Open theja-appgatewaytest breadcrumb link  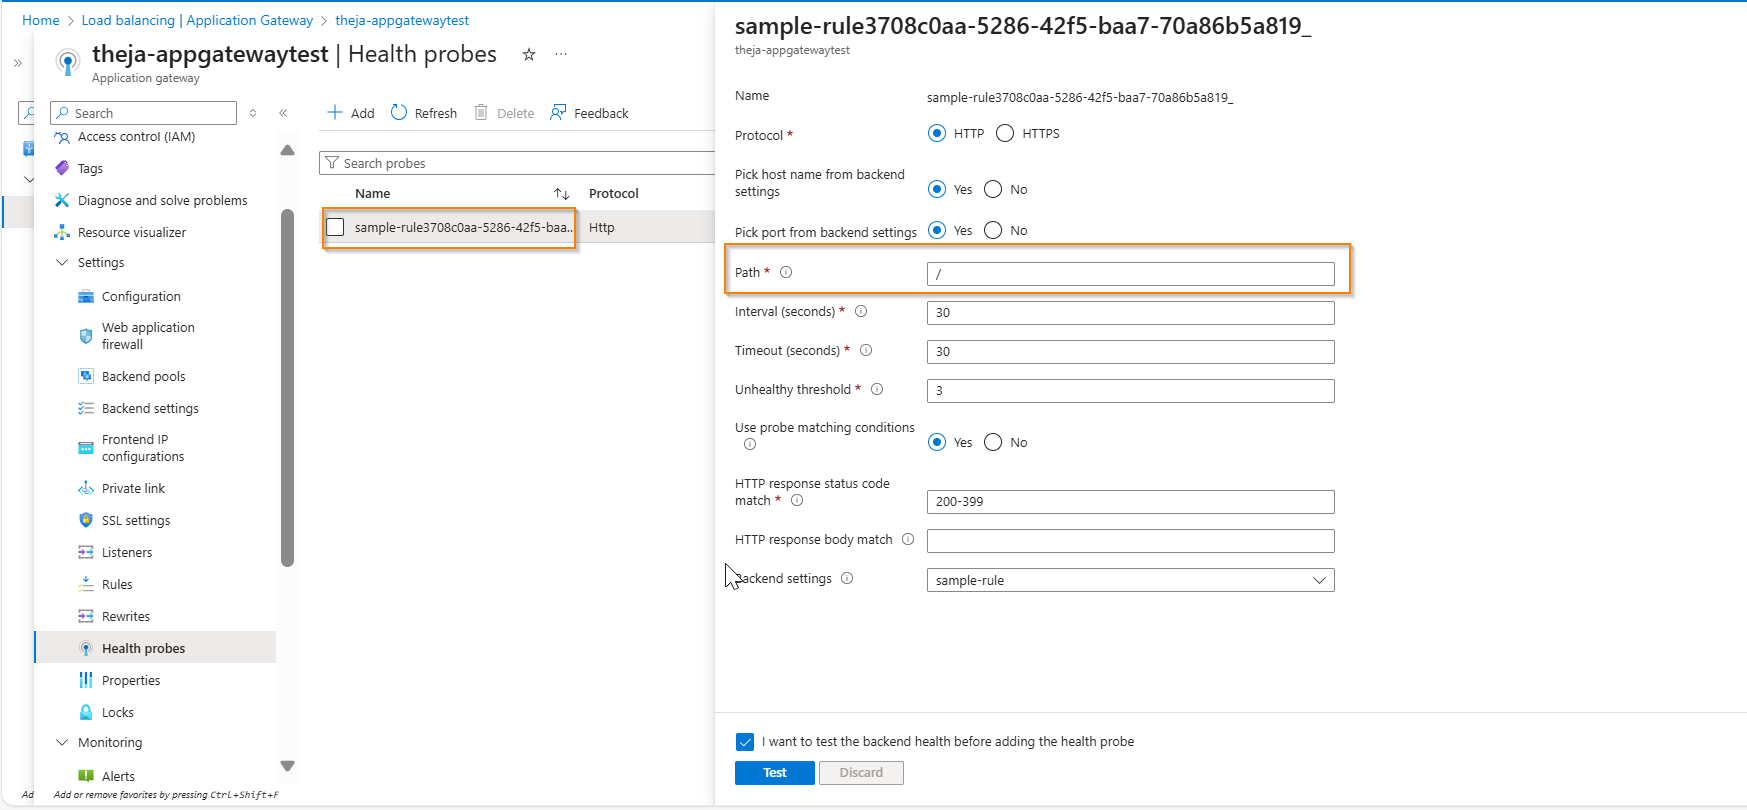click(x=402, y=20)
